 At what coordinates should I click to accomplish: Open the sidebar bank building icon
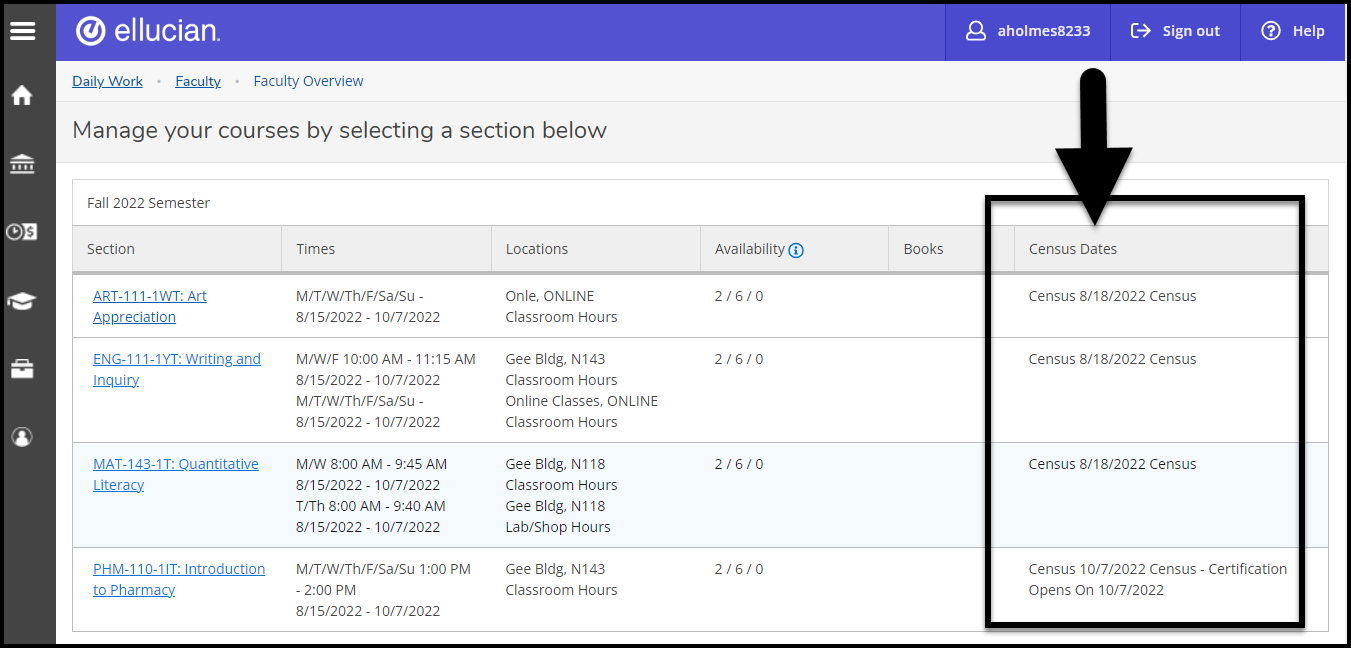pyautogui.click(x=22, y=164)
